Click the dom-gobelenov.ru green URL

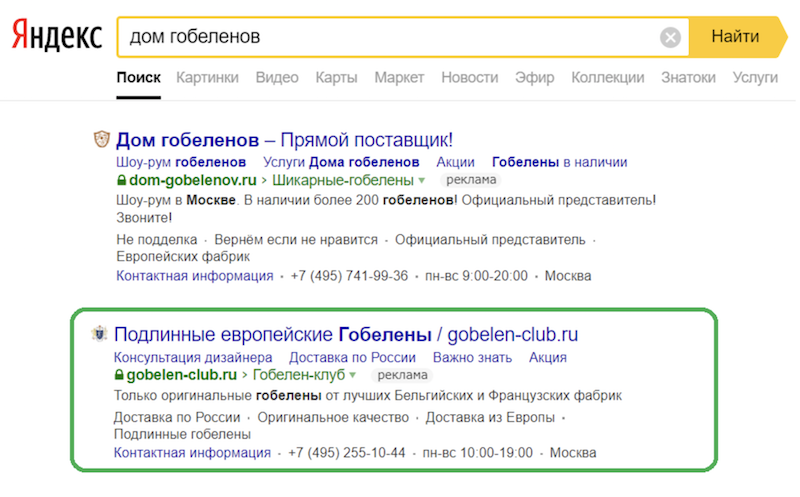(x=193, y=180)
